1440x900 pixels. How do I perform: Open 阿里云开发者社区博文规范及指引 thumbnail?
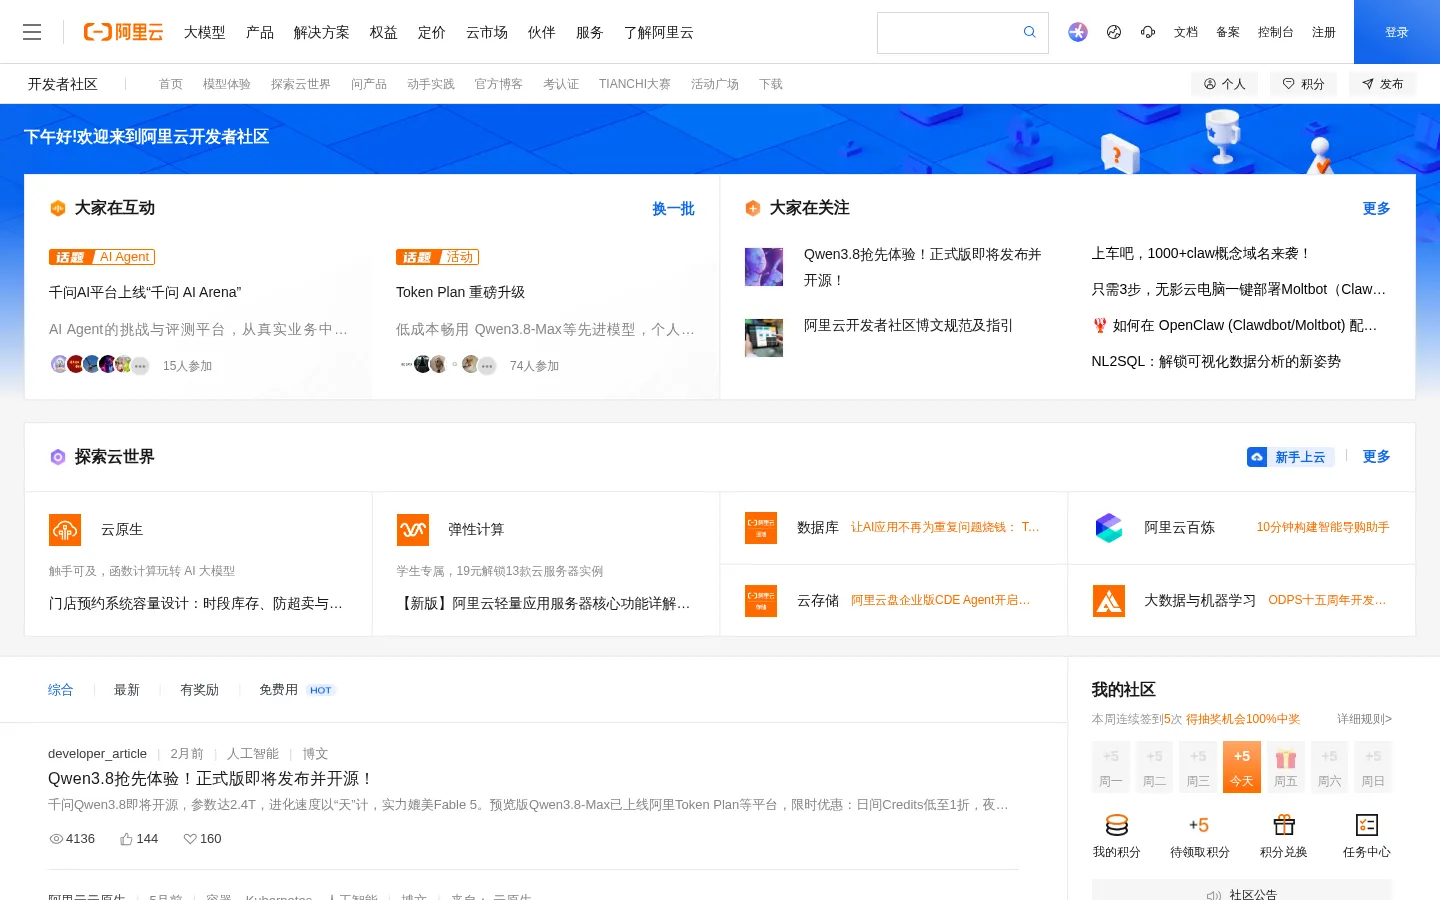coord(764,338)
